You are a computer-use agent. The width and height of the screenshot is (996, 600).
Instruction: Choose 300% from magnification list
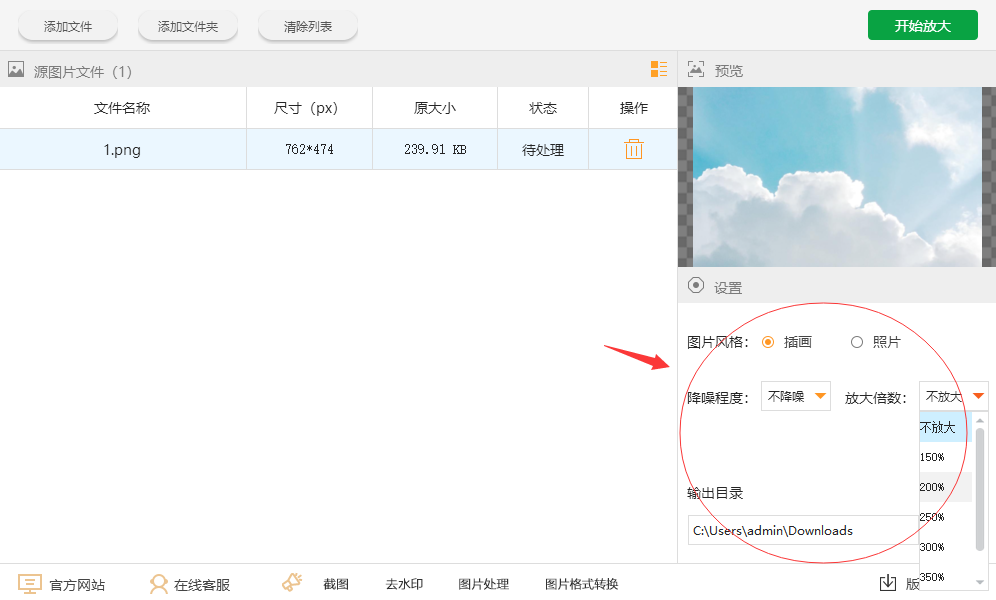tap(933, 547)
